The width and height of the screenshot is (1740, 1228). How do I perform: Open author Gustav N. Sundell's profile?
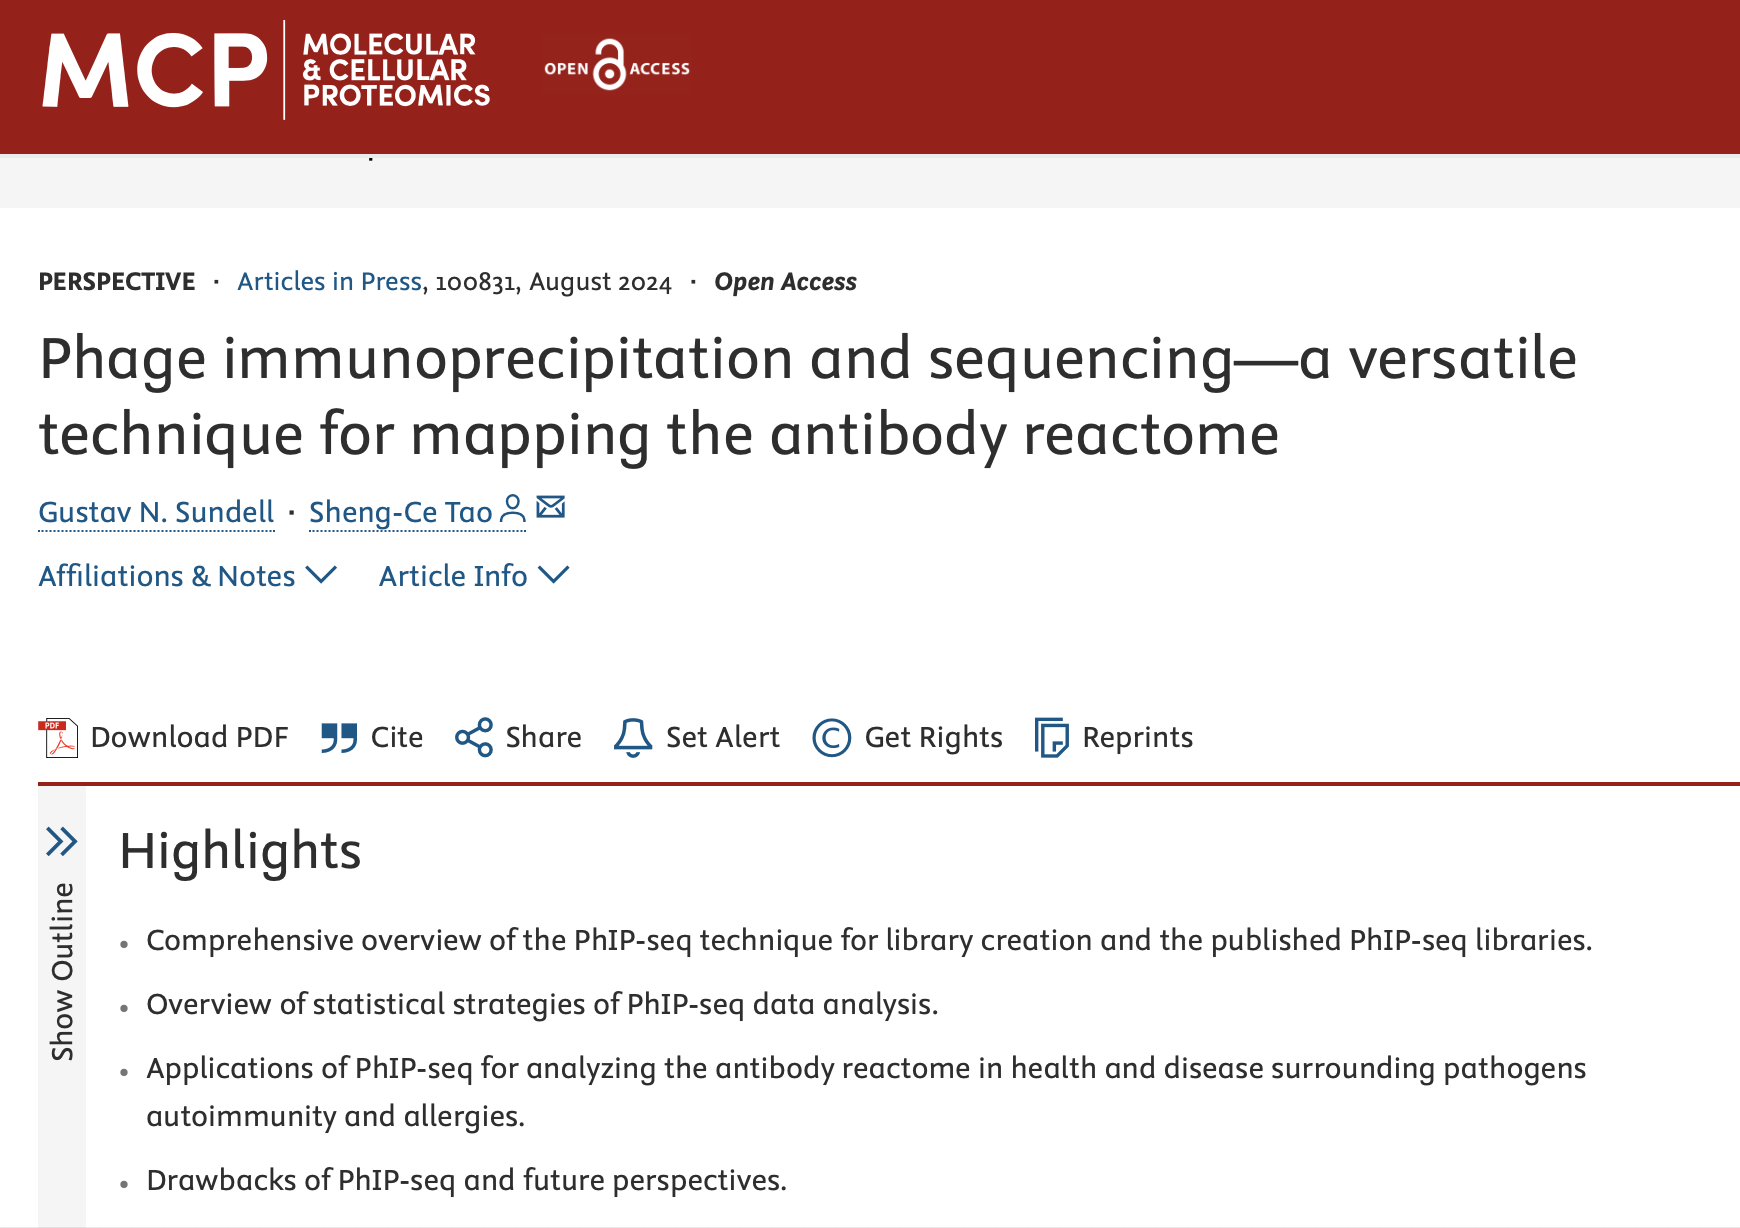156,512
